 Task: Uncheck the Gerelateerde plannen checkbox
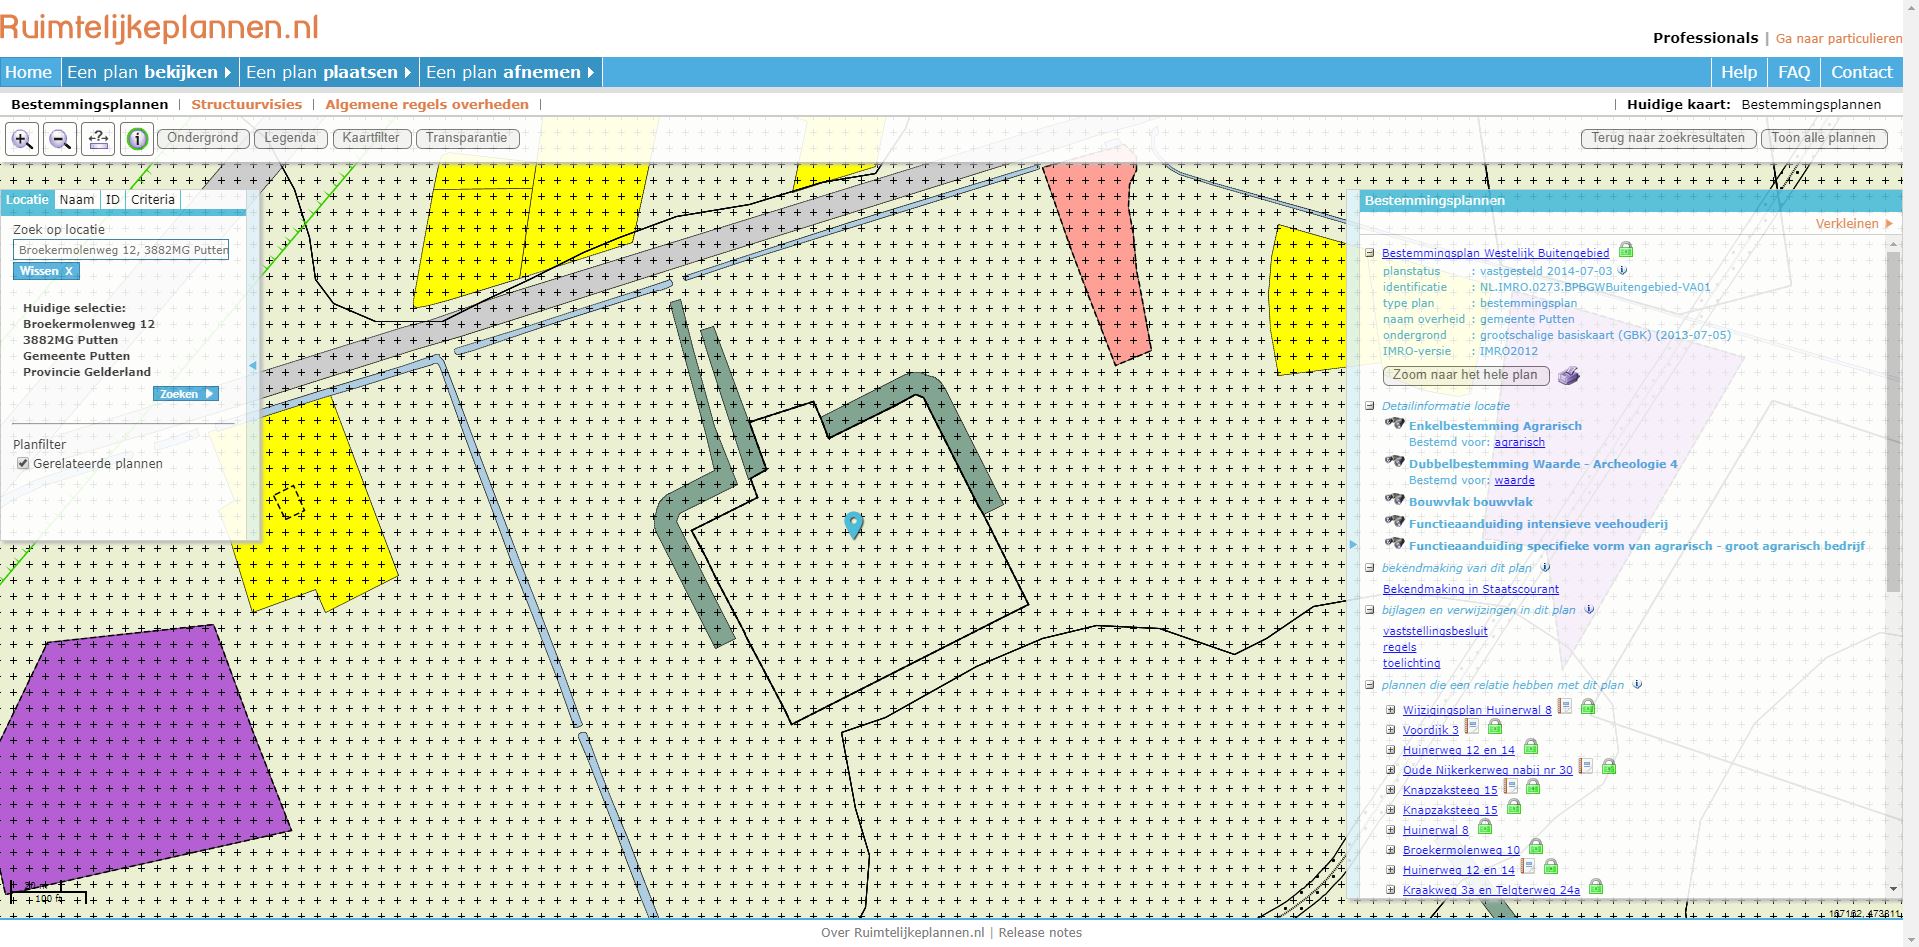(x=23, y=464)
